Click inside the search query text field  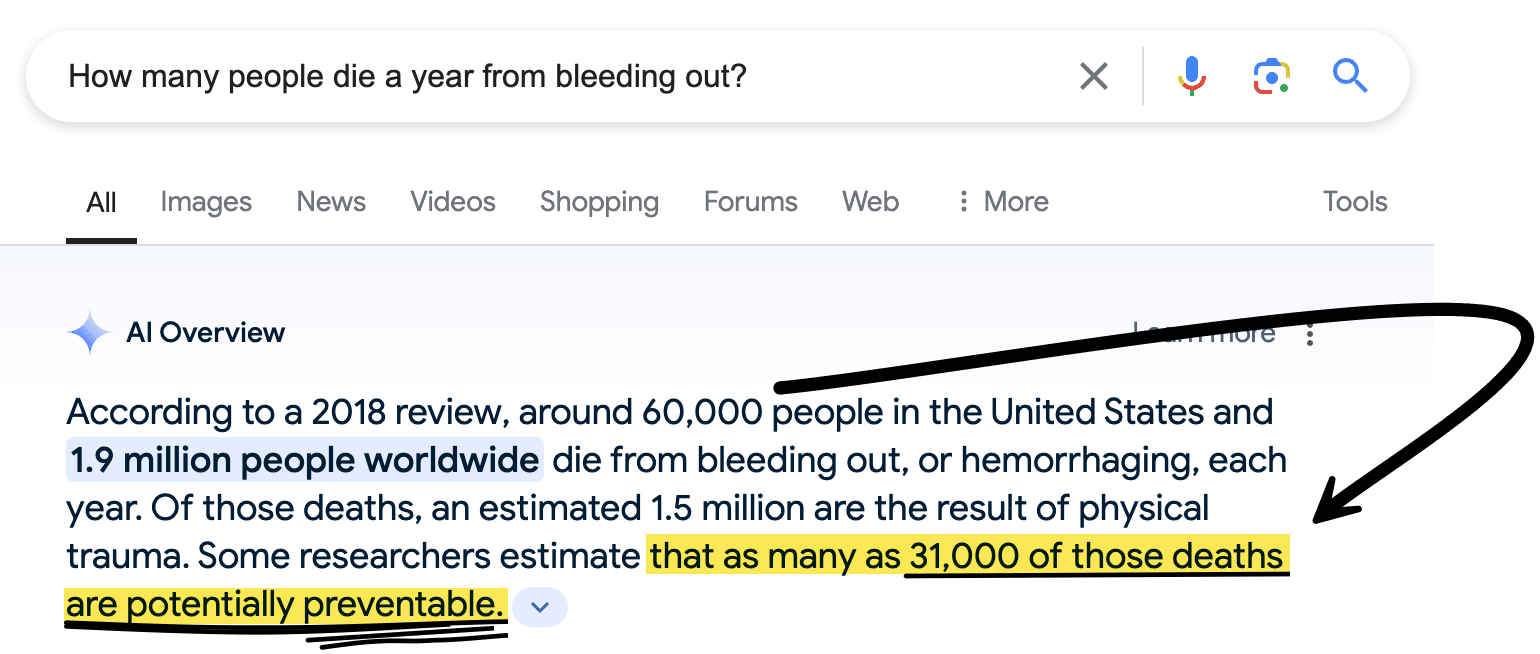560,76
